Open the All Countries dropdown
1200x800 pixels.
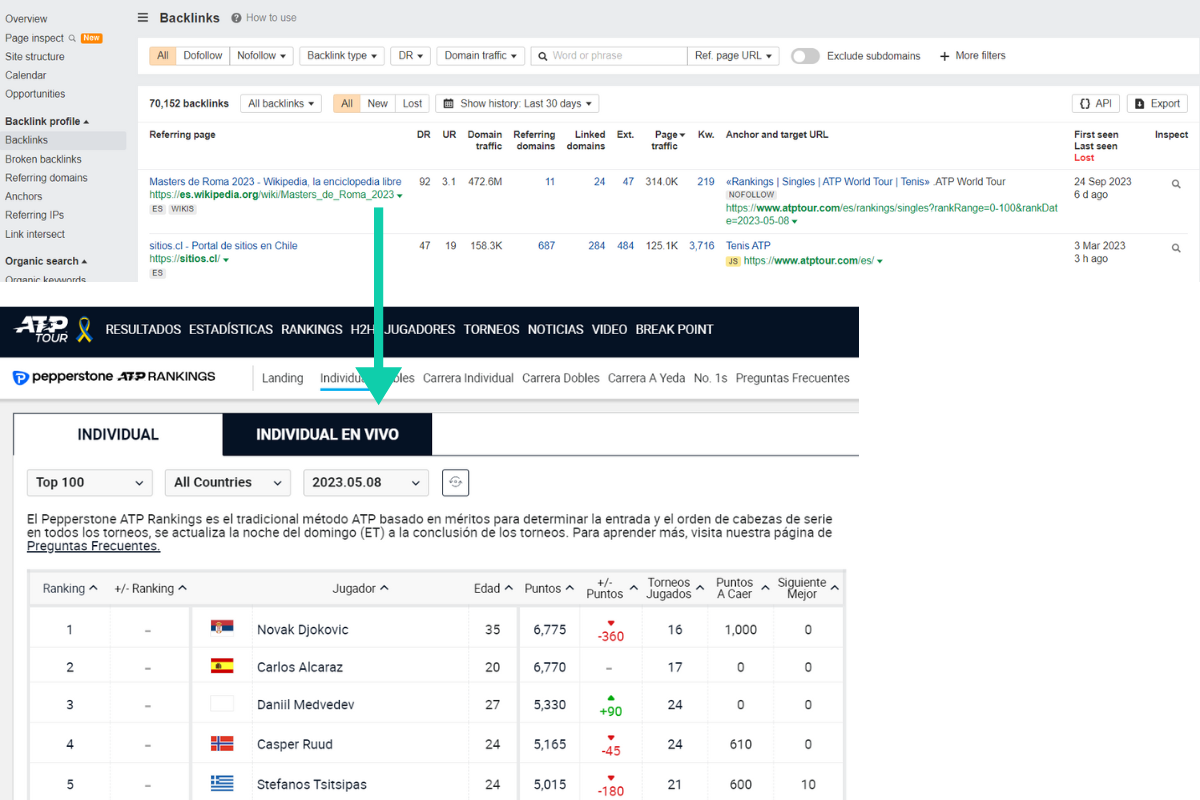coord(228,482)
